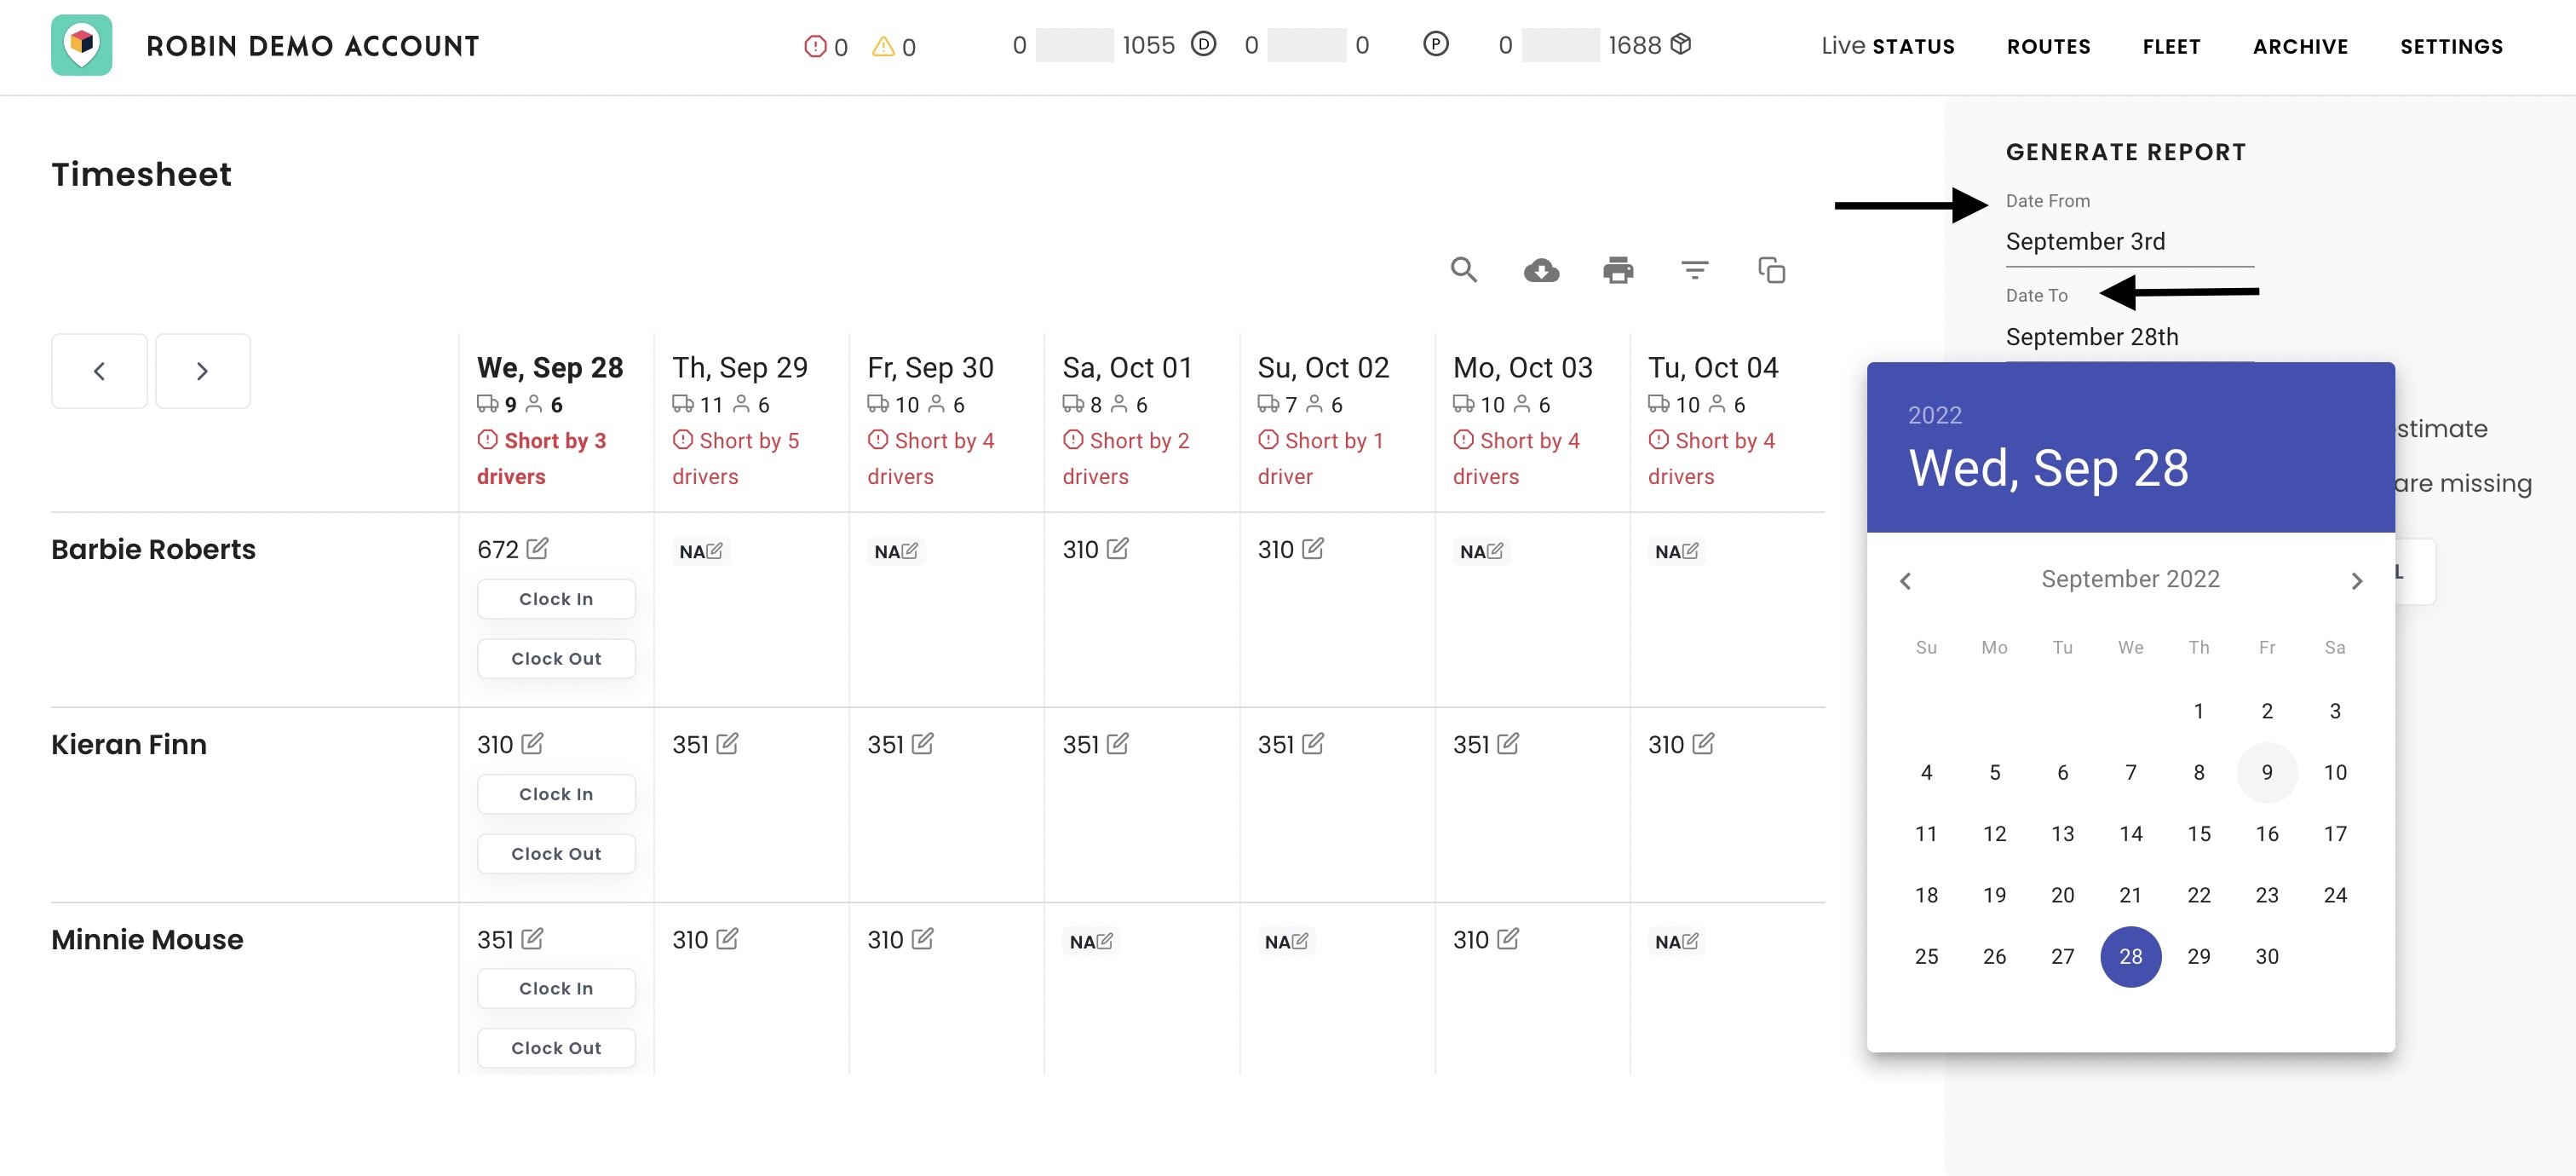The width and height of the screenshot is (2576, 1176).
Task: Go to previous week in timesheet
Action: point(99,371)
